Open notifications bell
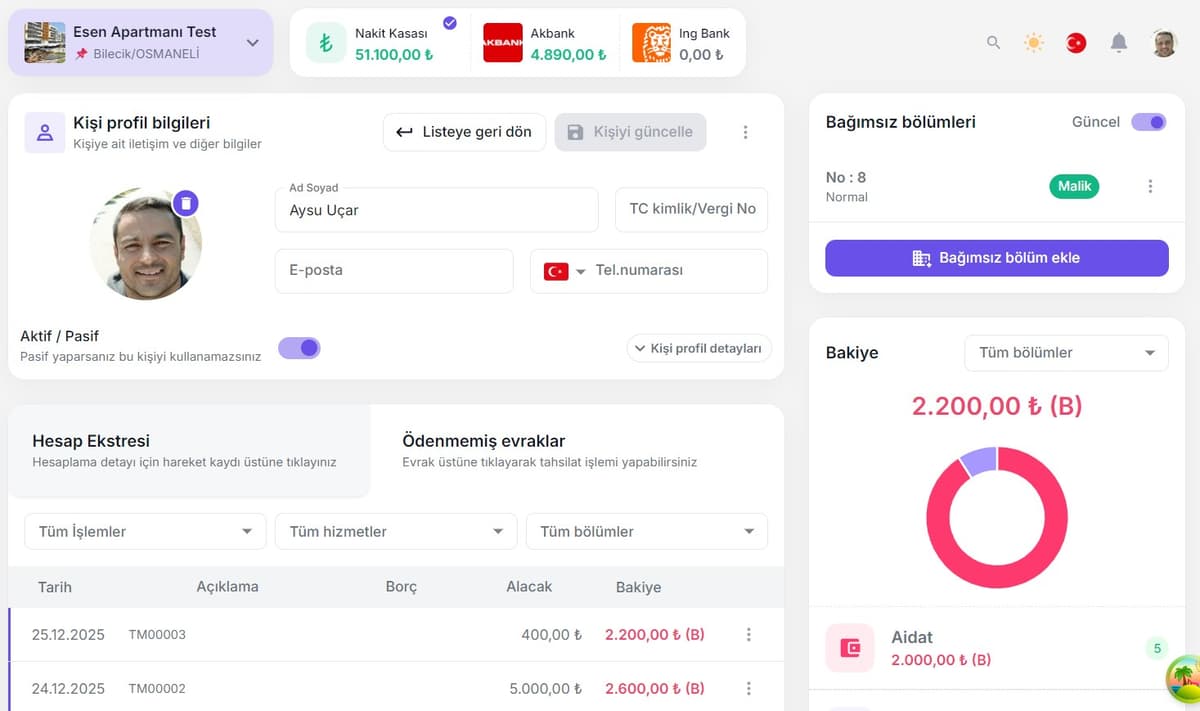This screenshot has width=1200, height=711. (x=1119, y=43)
